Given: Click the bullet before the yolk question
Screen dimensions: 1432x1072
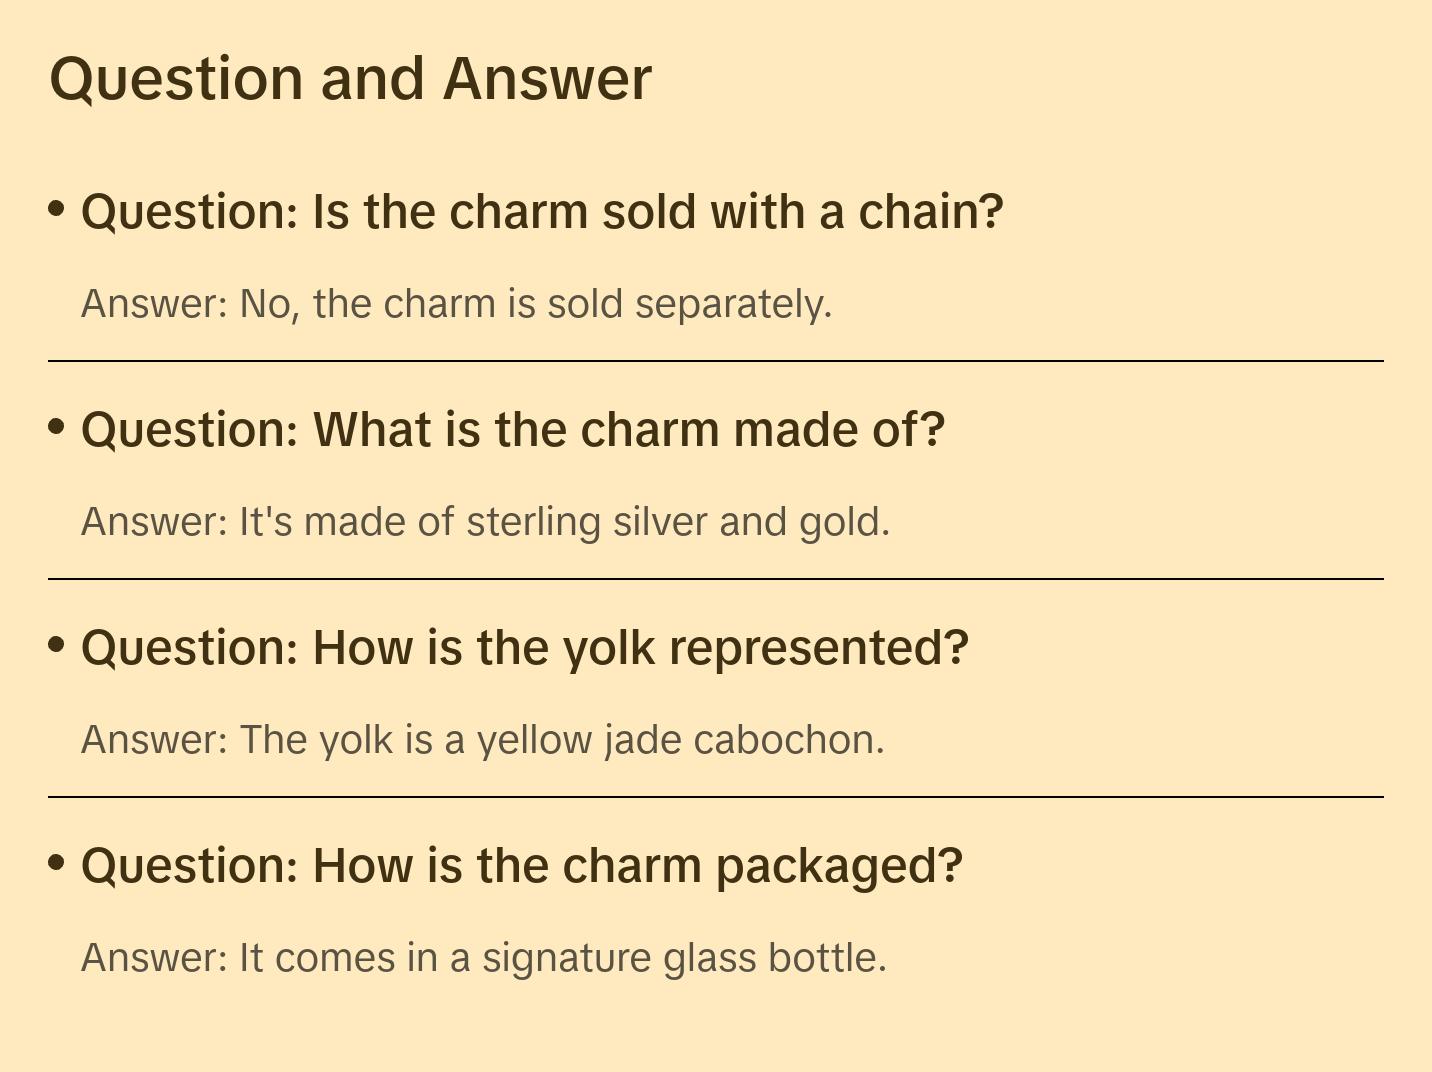Looking at the screenshot, I should coord(57,645).
